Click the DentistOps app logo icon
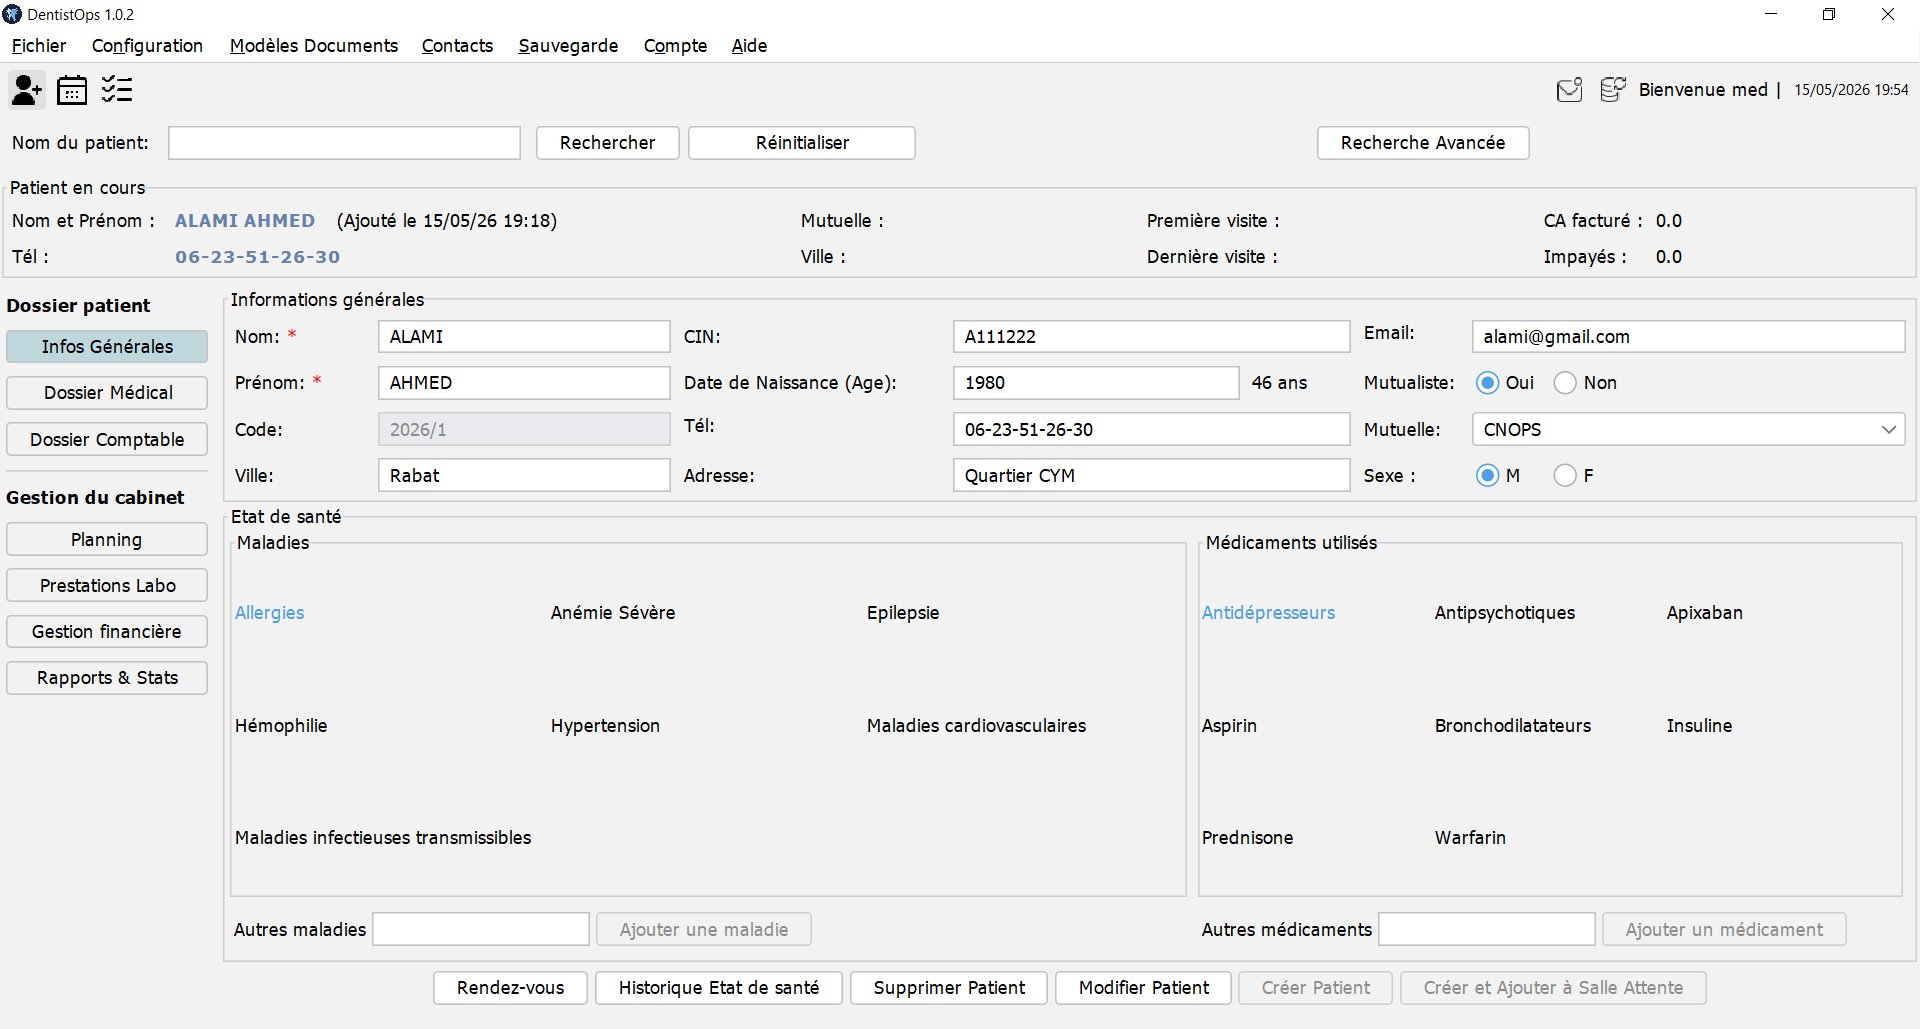This screenshot has height=1029, width=1920. 12,14
